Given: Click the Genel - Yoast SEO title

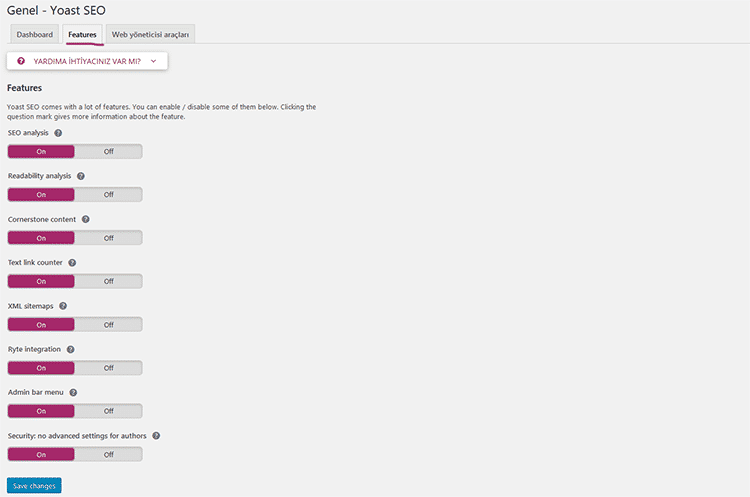Looking at the screenshot, I should pos(56,10).
